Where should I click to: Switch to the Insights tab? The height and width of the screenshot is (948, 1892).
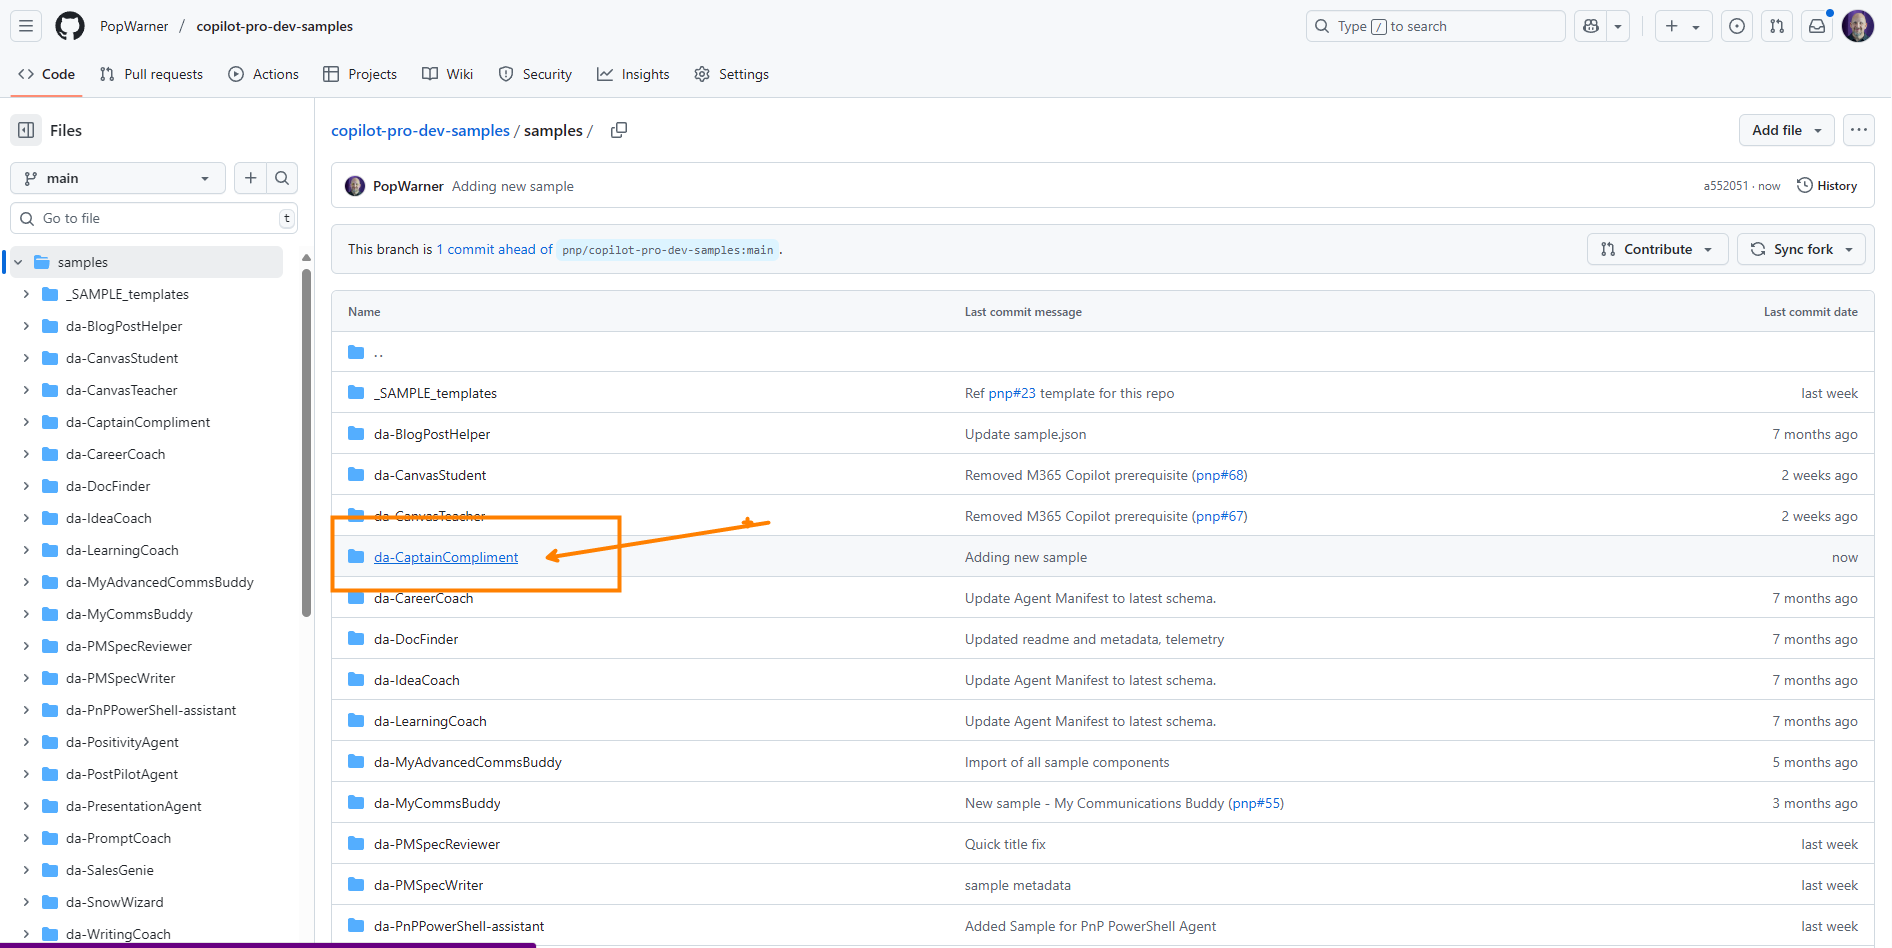click(633, 74)
